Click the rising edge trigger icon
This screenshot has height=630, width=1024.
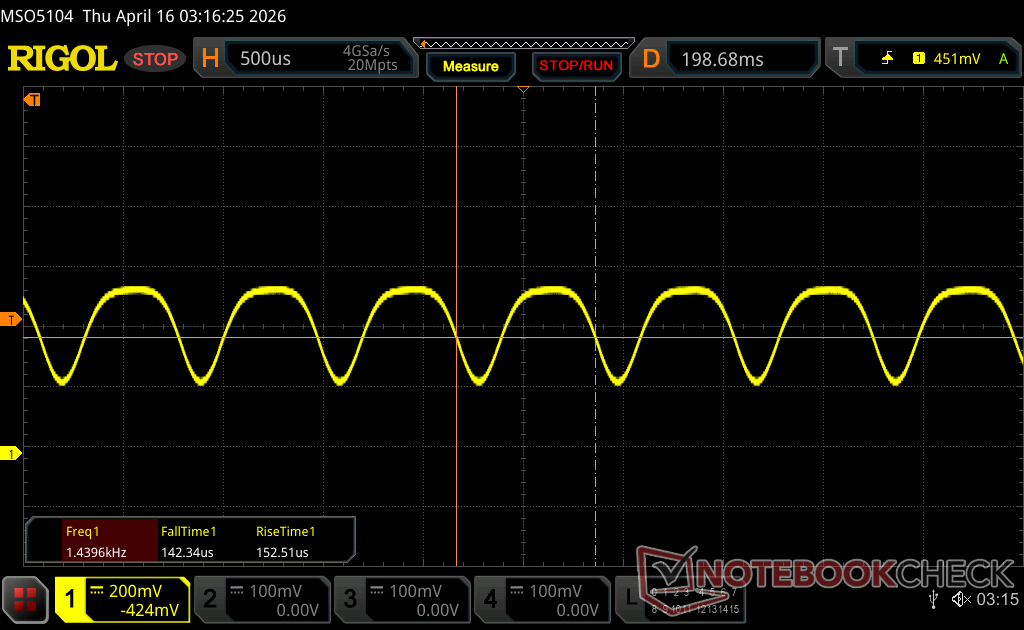point(887,59)
